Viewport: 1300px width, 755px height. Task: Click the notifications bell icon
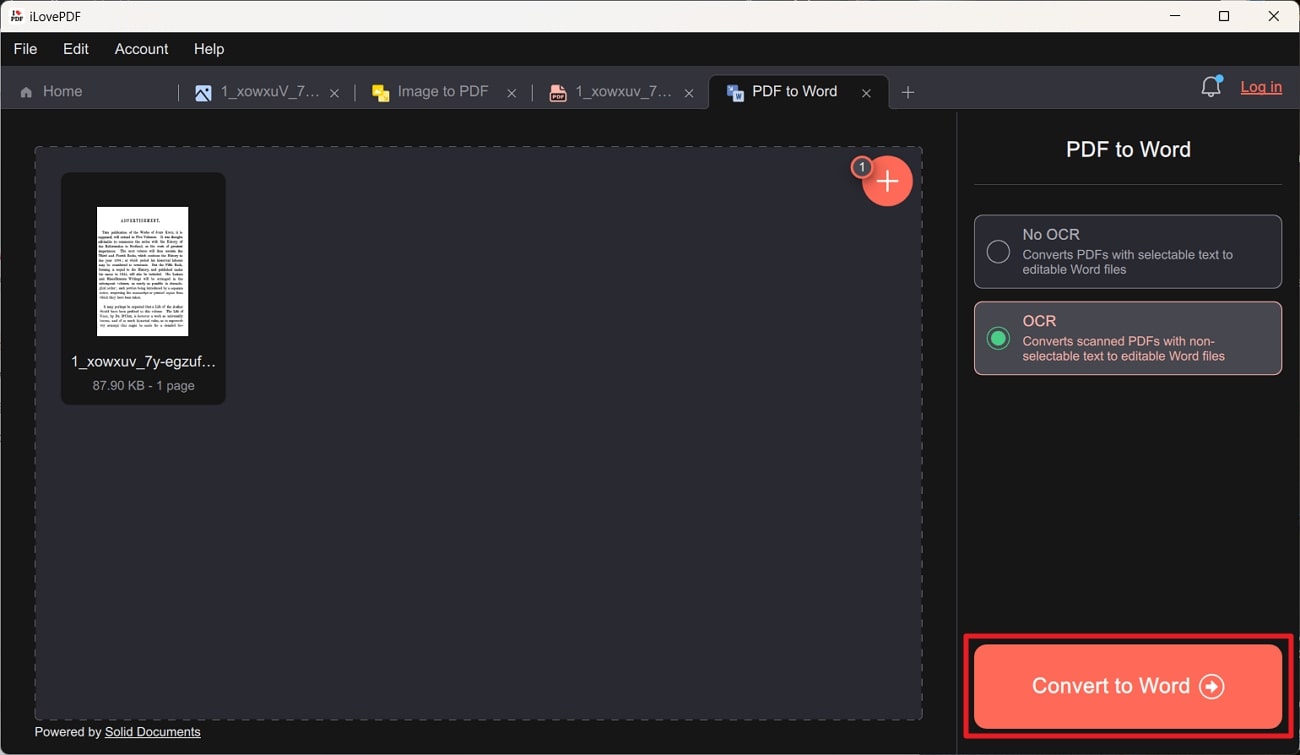tap(1211, 87)
